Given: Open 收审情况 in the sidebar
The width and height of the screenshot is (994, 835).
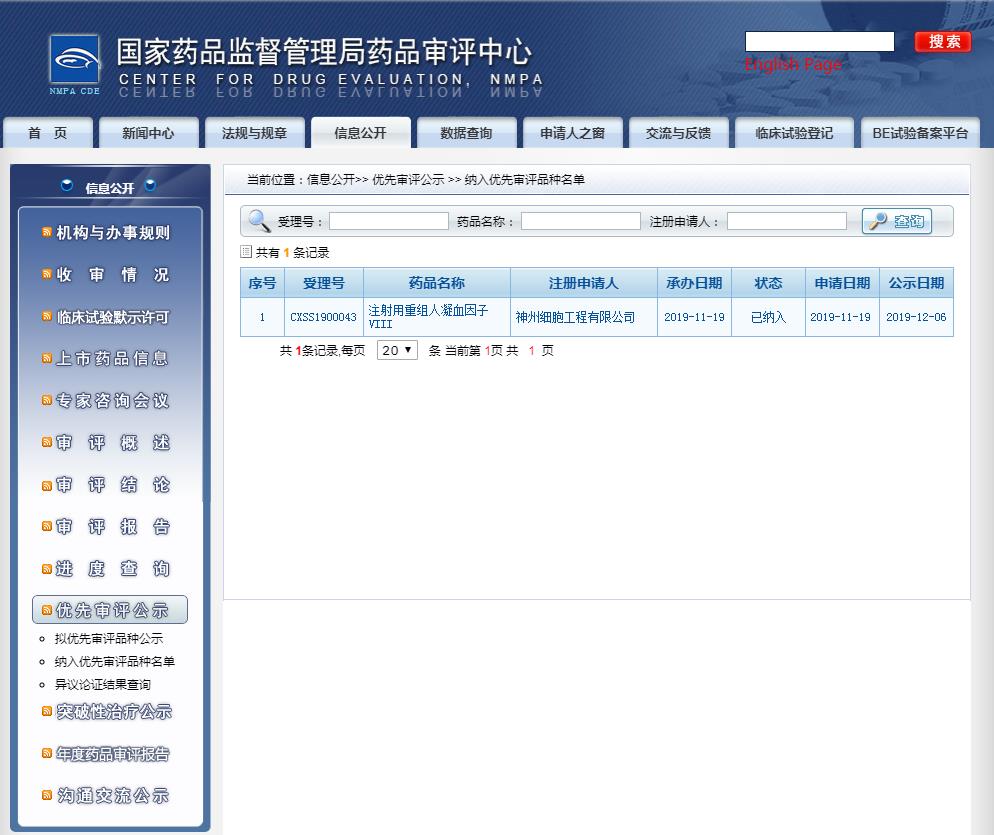Looking at the screenshot, I should point(113,274).
